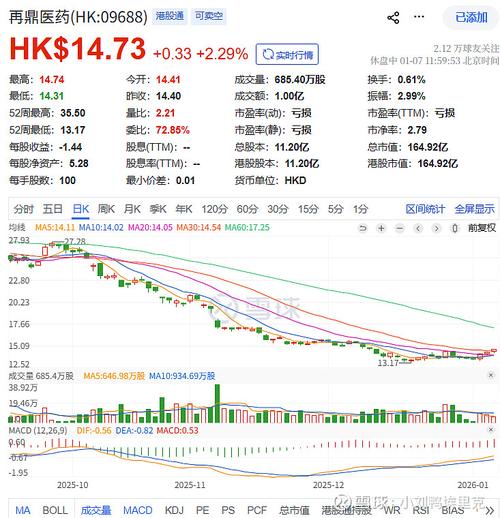The width and height of the screenshot is (500, 518).
Task: Click the tallest green volume bar
Action: click(217, 404)
